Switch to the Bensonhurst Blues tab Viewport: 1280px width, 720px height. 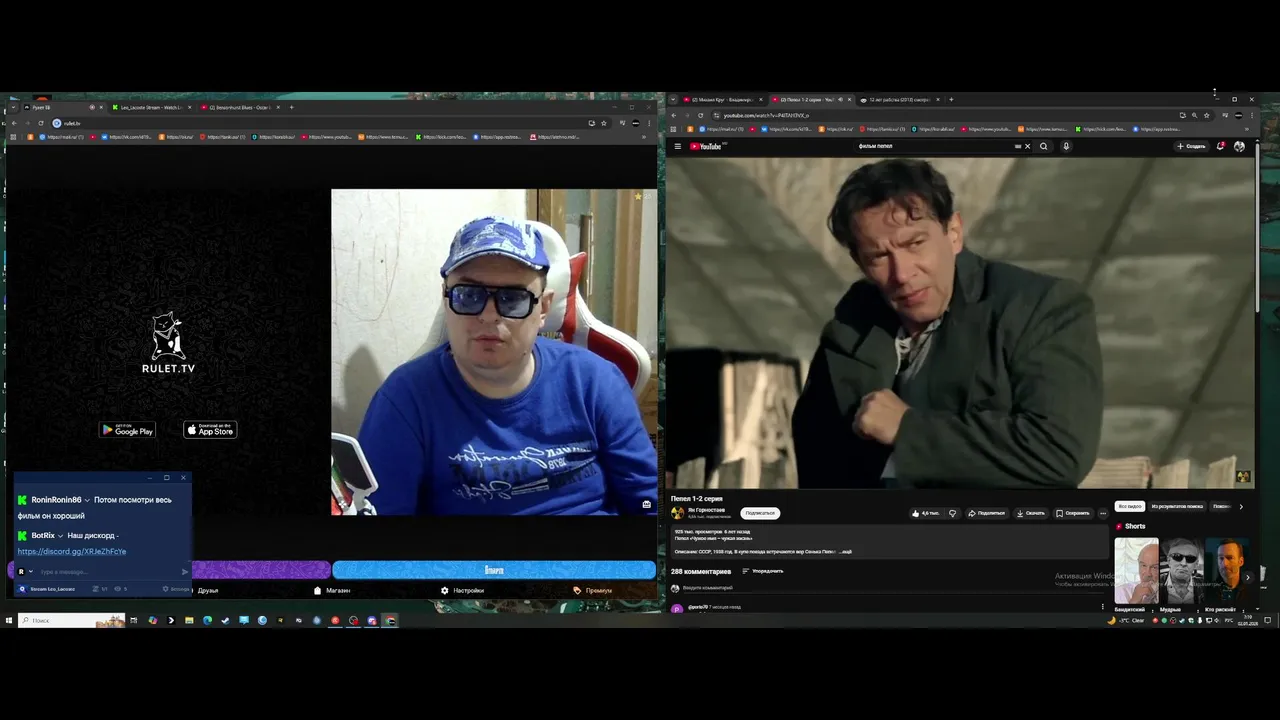tap(238, 107)
